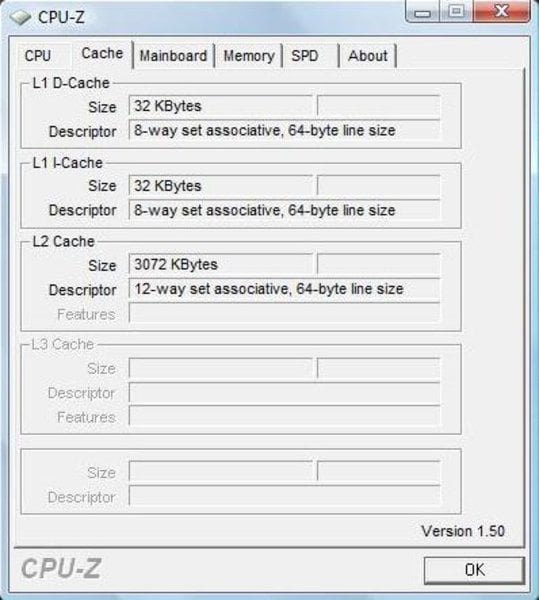Click the CPU-Z logo text at bottom left
Screen dimensions: 539x600
coord(61,569)
